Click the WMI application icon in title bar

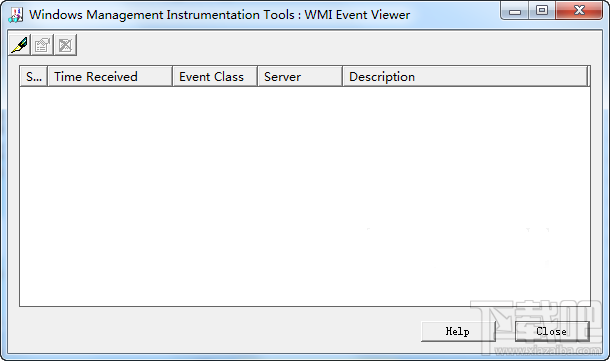point(16,15)
